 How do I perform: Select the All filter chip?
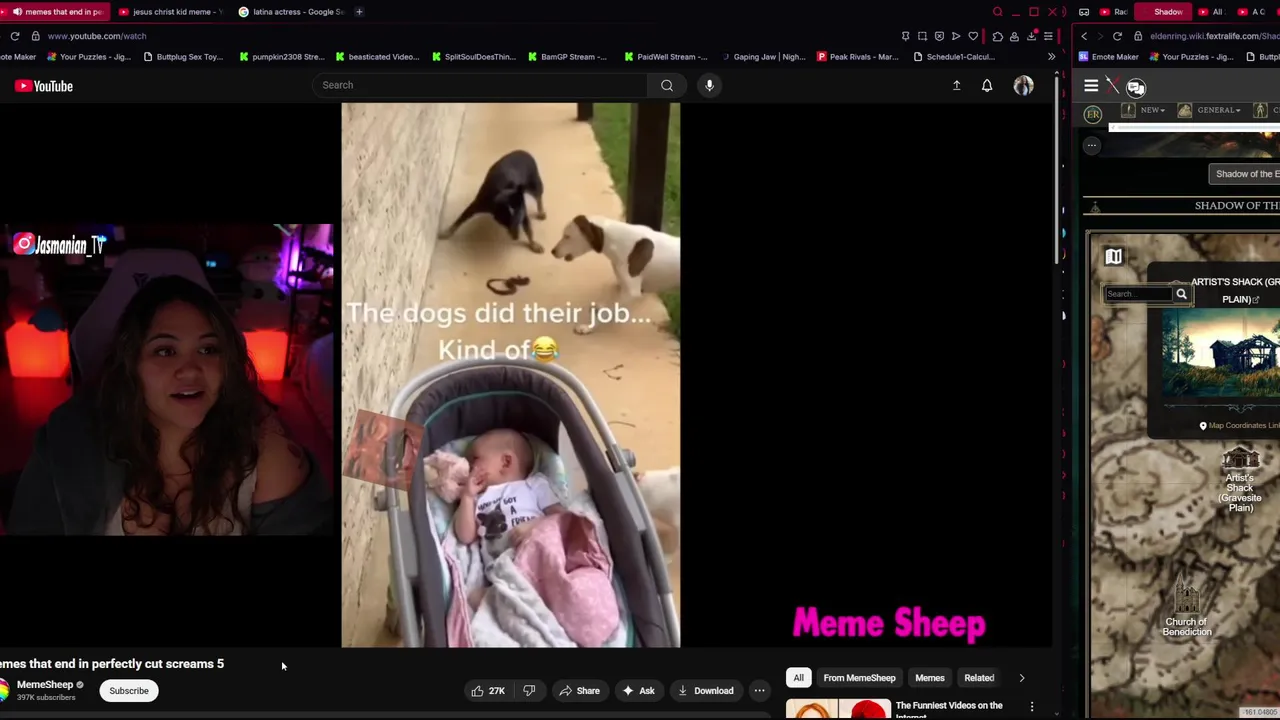pos(798,678)
